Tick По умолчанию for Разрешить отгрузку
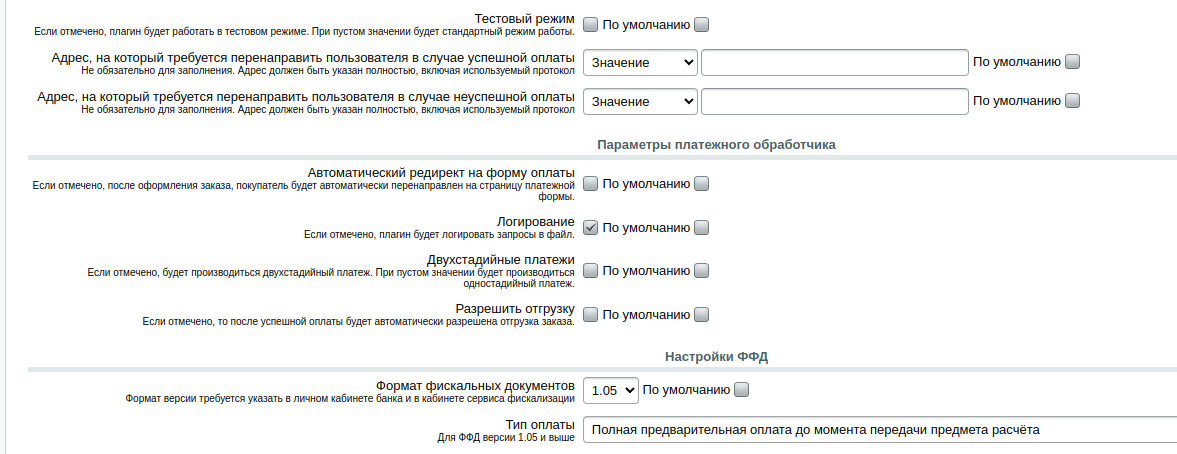This screenshot has width=1177, height=454. point(701,315)
